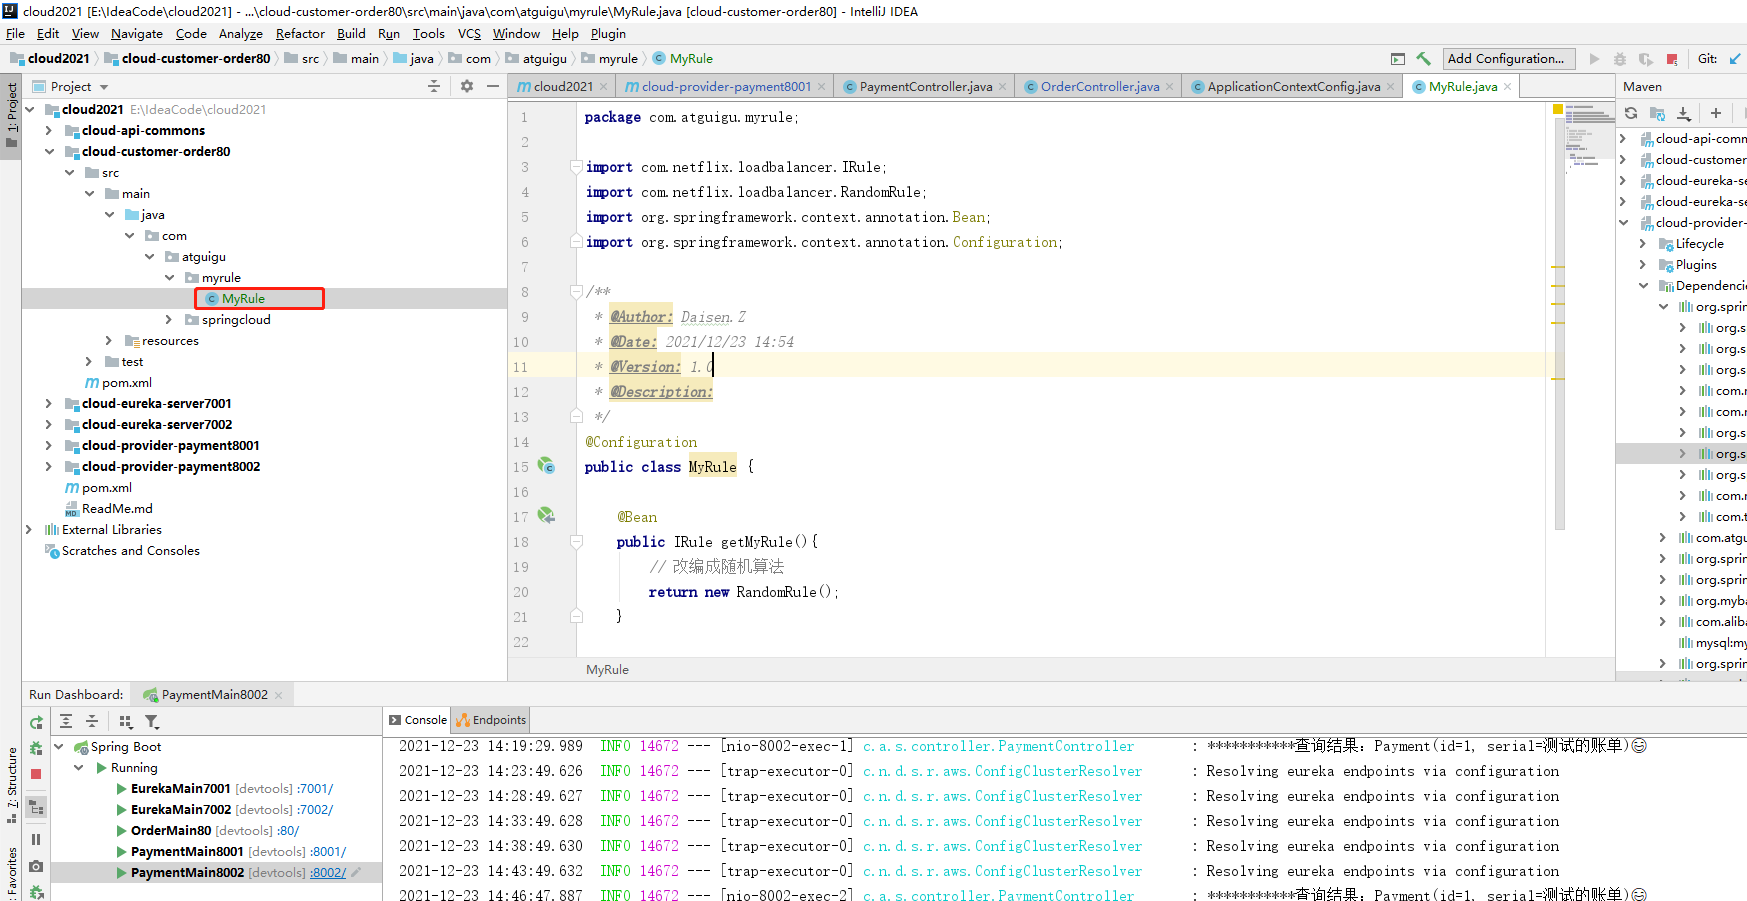This screenshot has width=1747, height=901.
Task: Reimport all Maven projects icon
Action: [x=1631, y=113]
